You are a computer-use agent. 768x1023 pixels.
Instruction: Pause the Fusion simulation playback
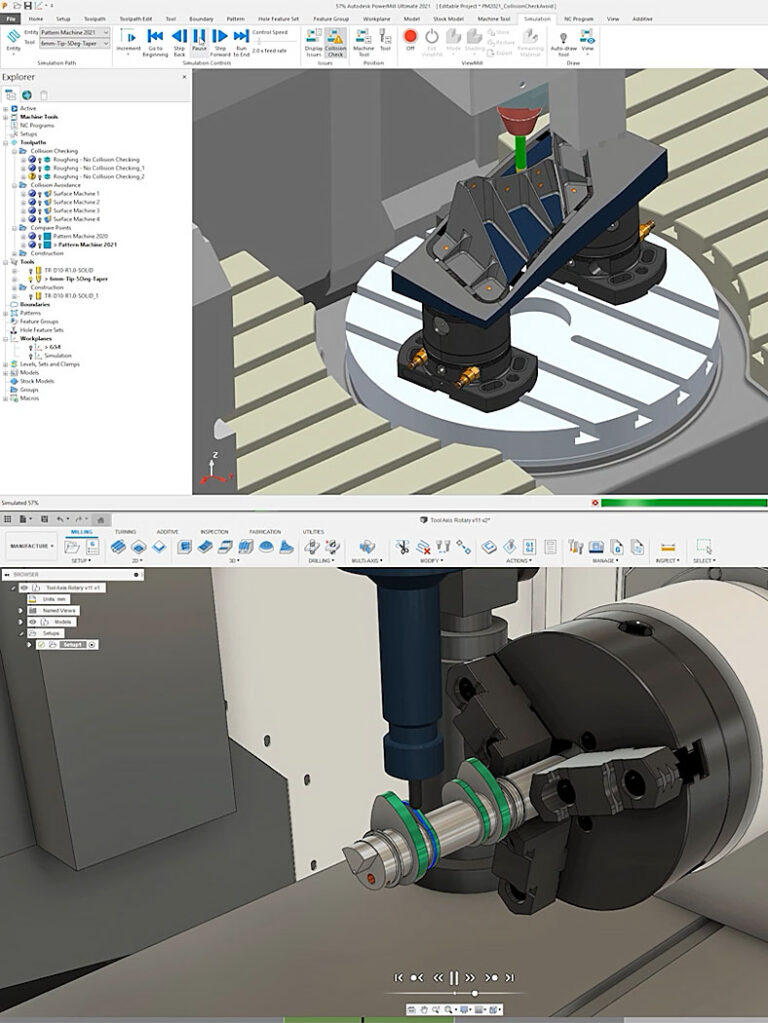tap(453, 977)
